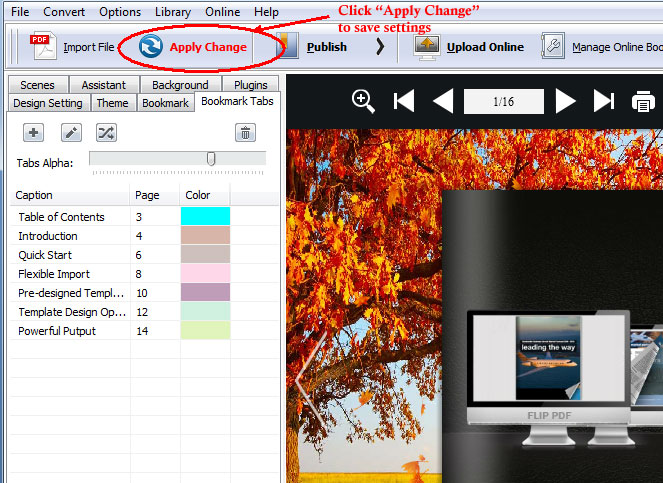Print the flipbook using printer icon
663x483 pixels.
(x=643, y=102)
